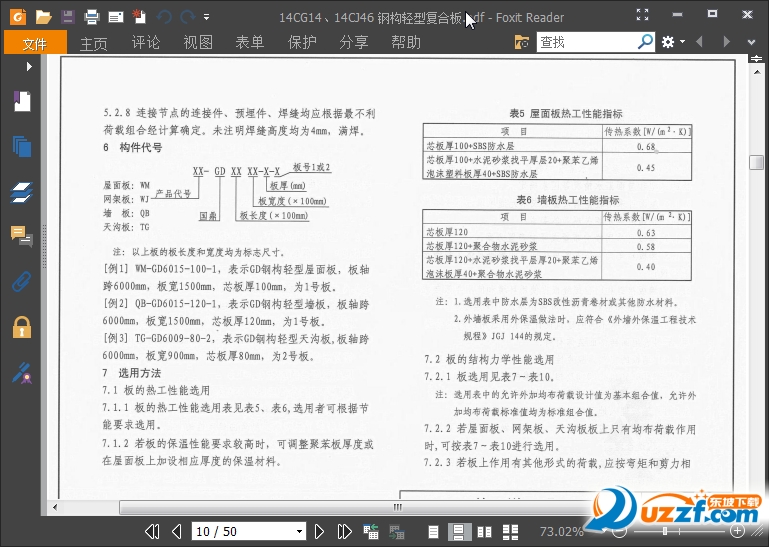Switch to continuous facing view mode
The height and width of the screenshot is (547, 769).
tap(511, 532)
